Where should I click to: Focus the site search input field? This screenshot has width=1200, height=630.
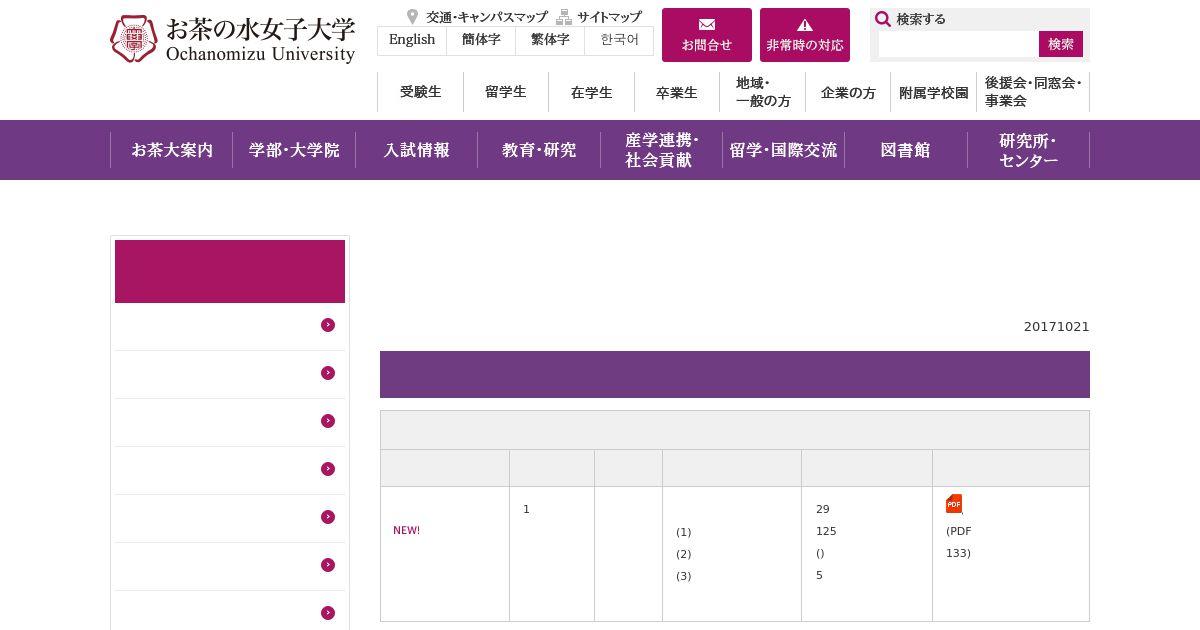point(958,44)
